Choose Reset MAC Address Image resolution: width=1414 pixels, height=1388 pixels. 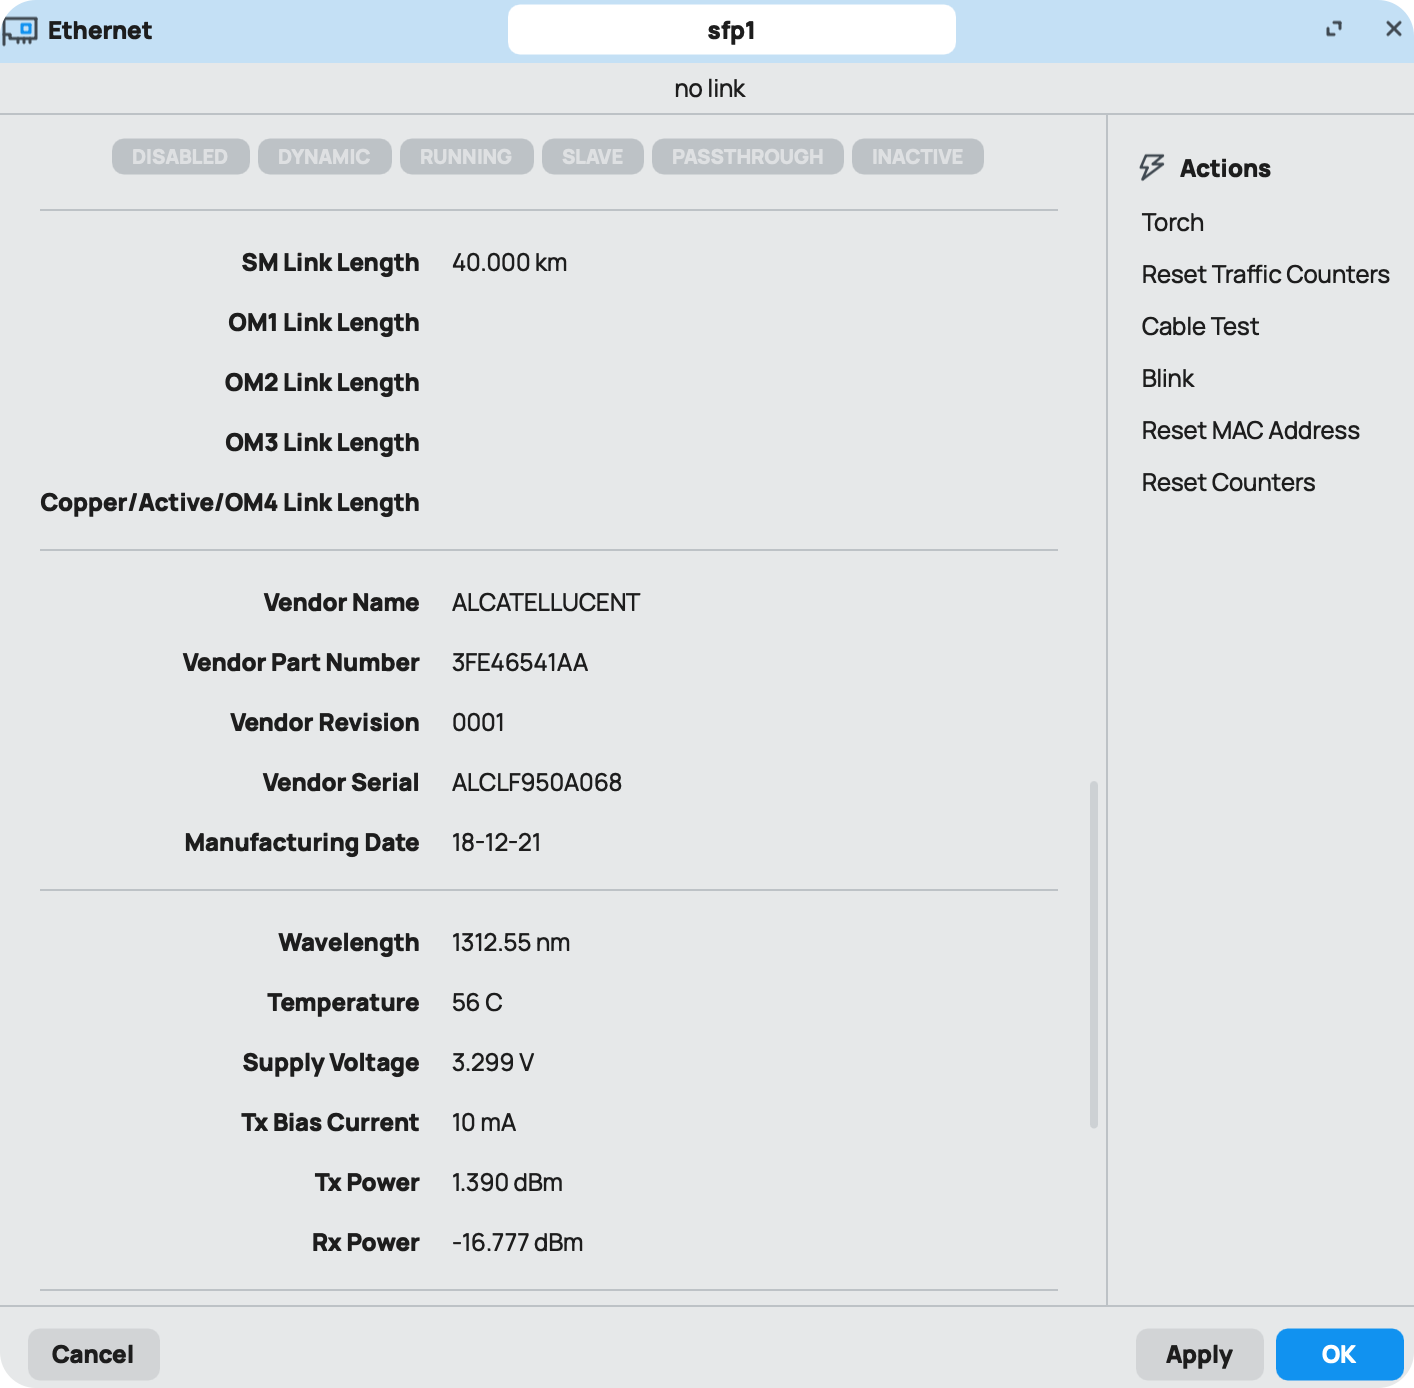coord(1250,430)
